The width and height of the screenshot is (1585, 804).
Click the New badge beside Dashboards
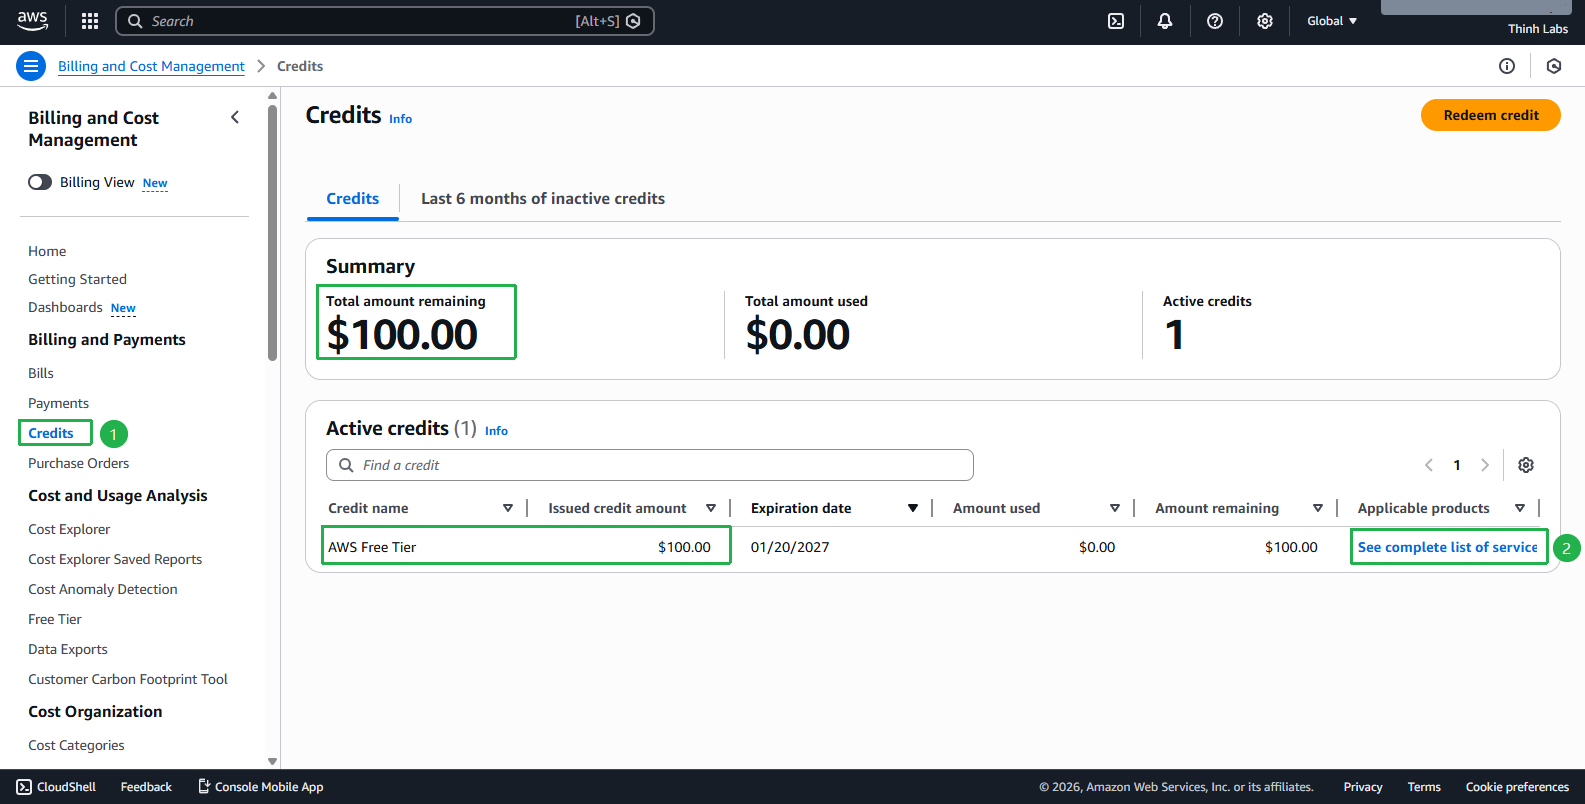[x=123, y=308]
